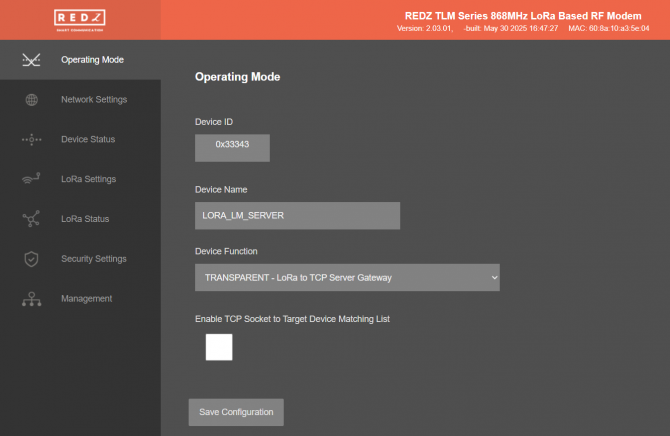Click the Operating Mode sidebar icon

(31, 60)
